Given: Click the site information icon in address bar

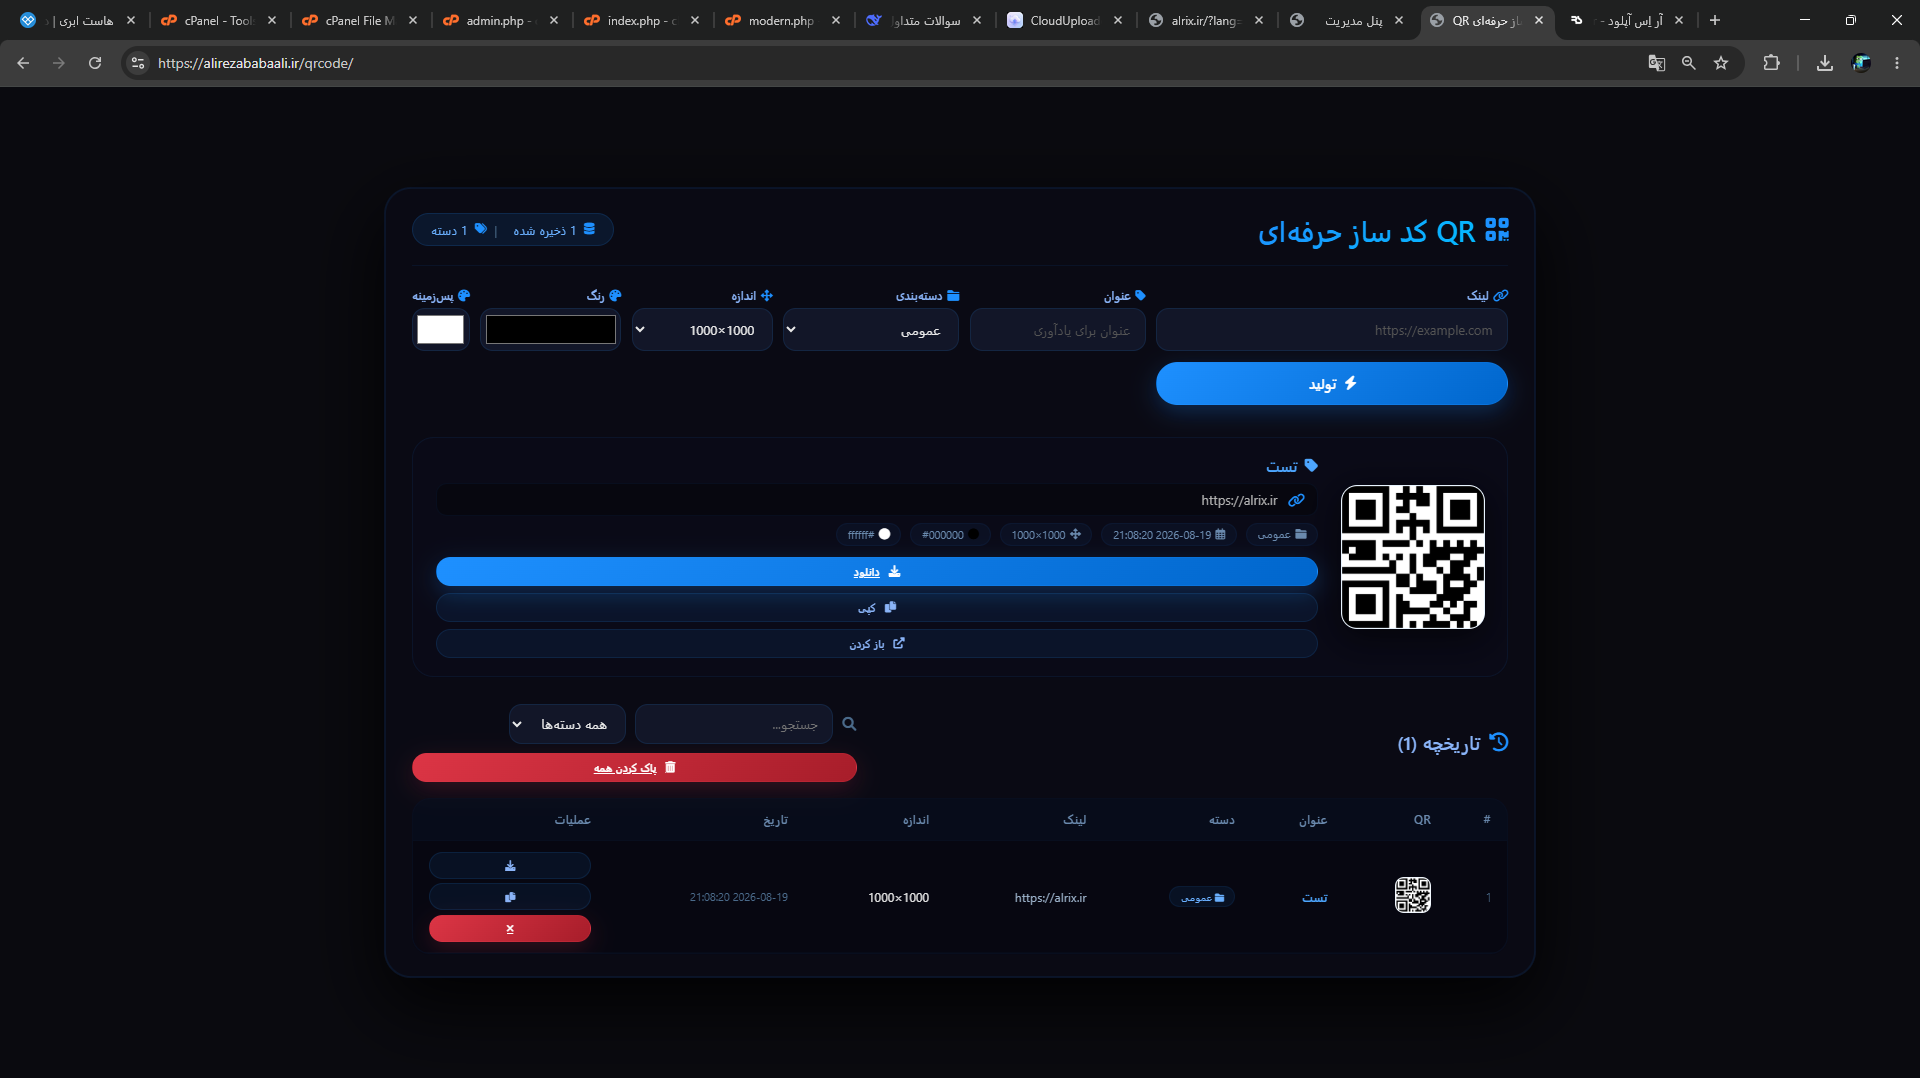Looking at the screenshot, I should (x=138, y=63).
